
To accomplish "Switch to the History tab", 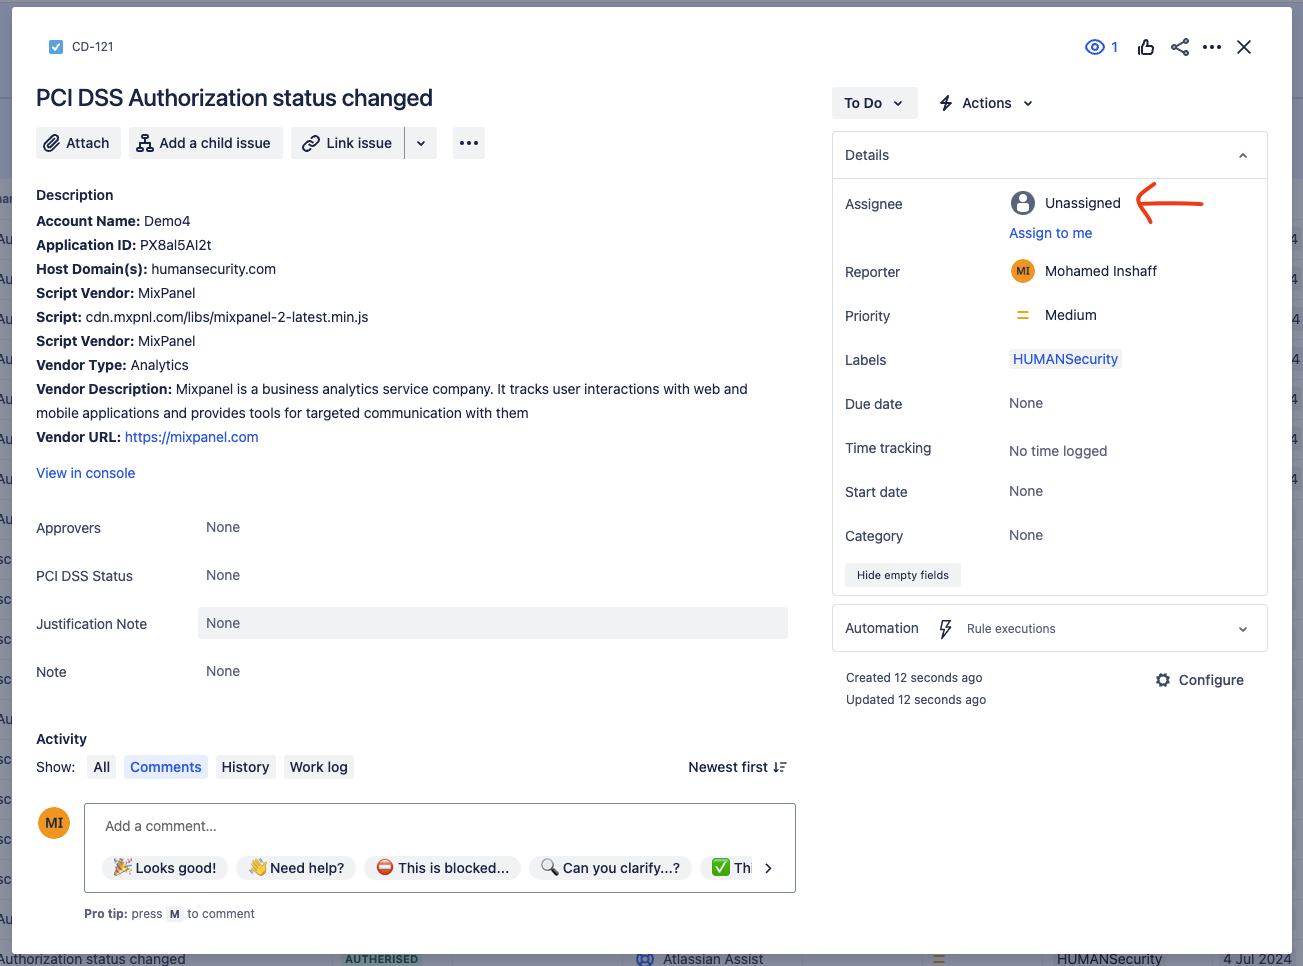I will [245, 767].
